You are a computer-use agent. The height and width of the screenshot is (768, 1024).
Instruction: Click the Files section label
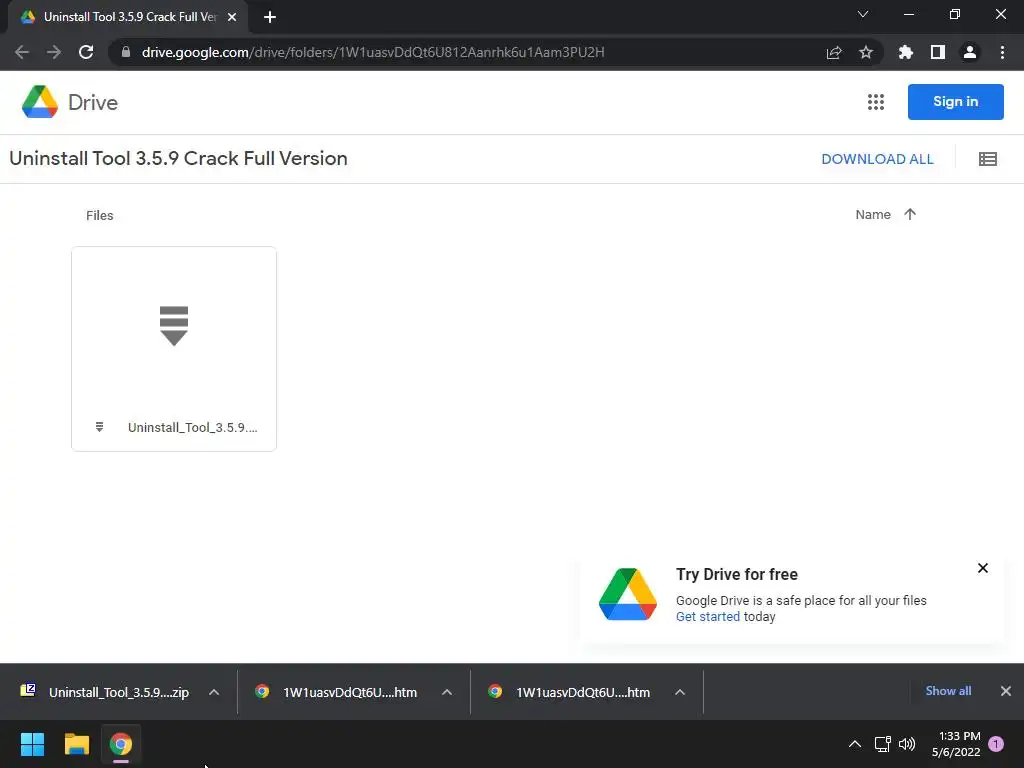[100, 216]
